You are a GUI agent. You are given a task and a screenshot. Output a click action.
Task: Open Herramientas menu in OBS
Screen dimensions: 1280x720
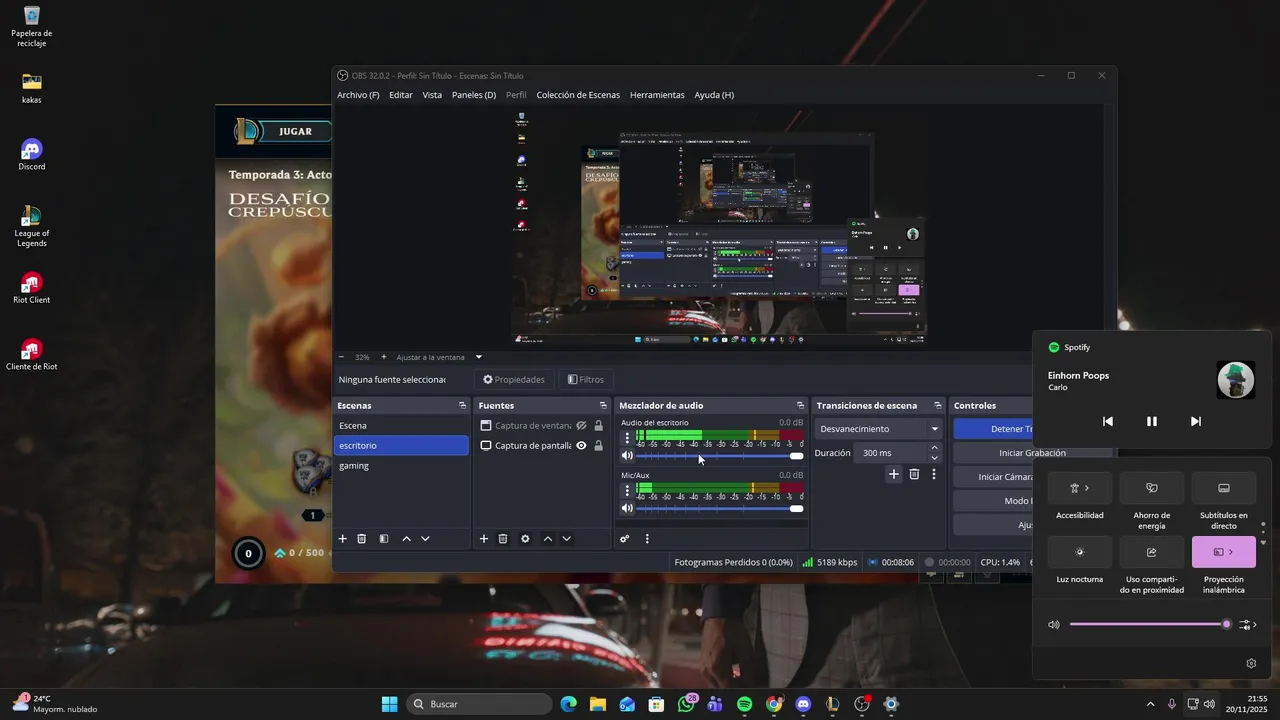coord(657,95)
